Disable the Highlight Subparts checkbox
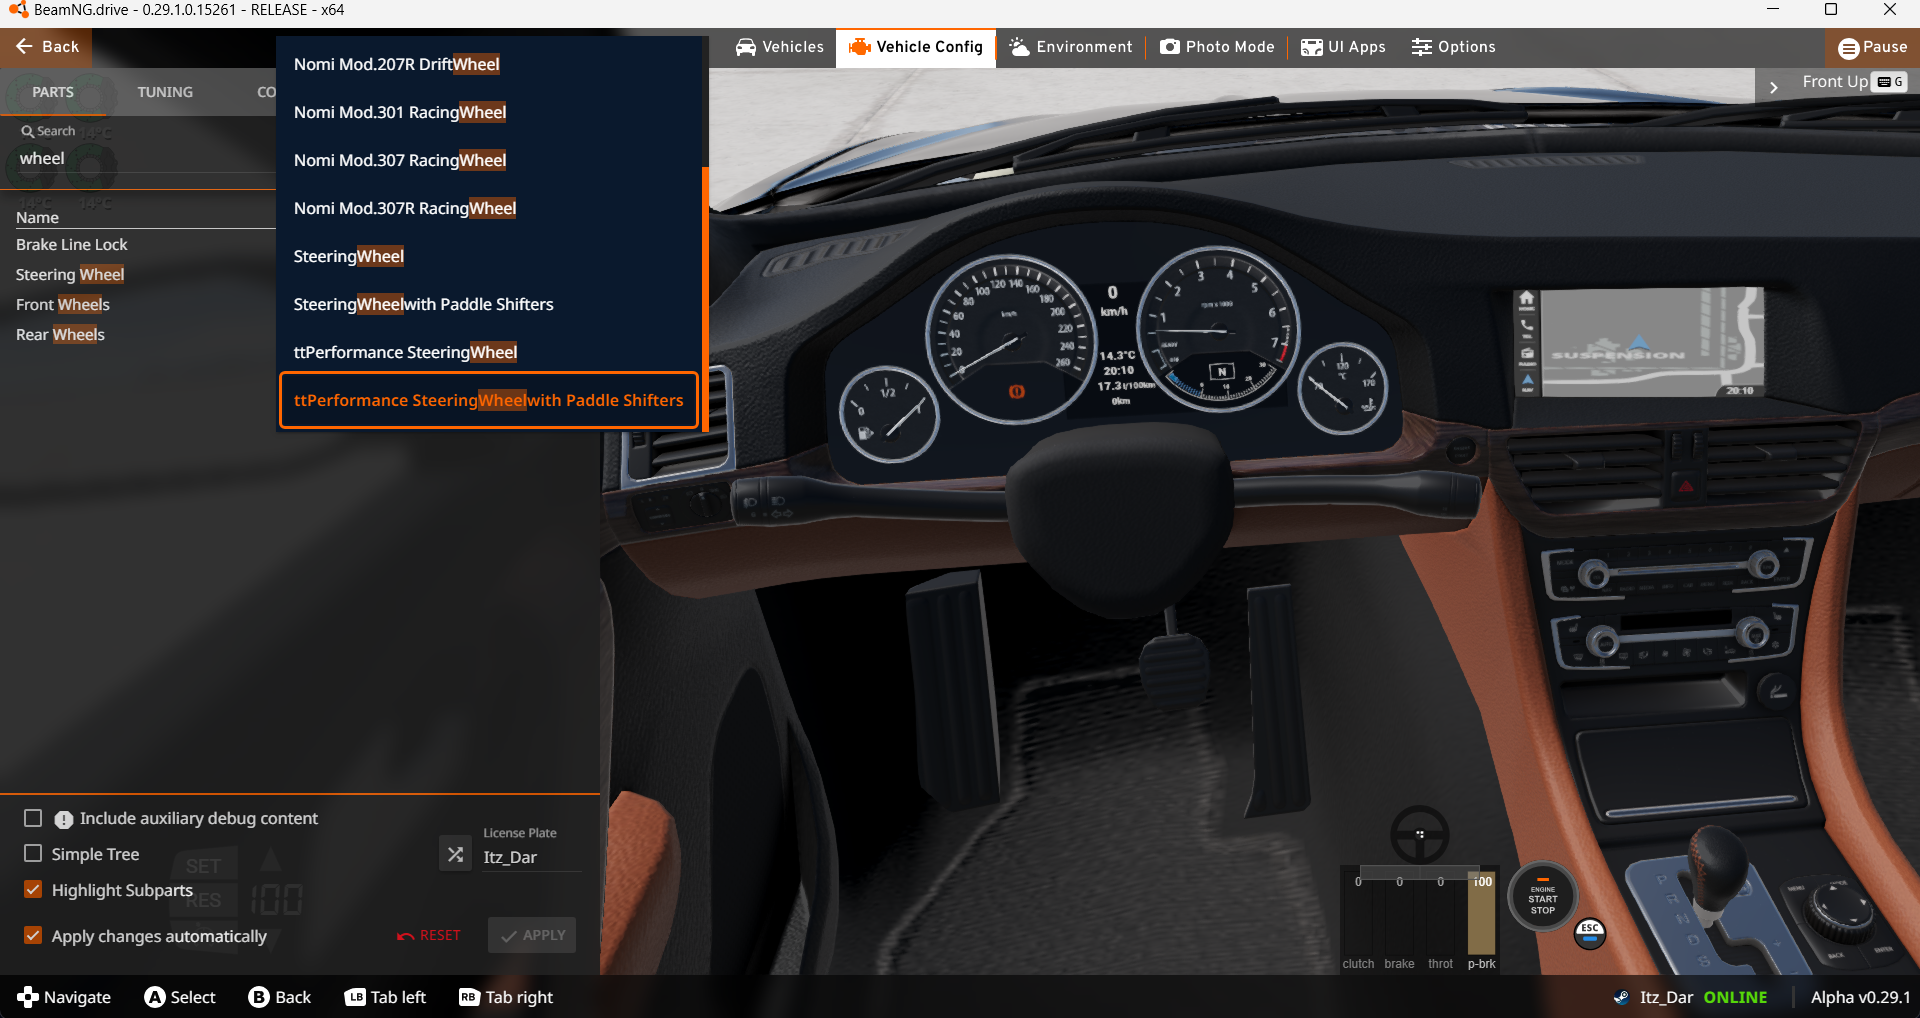This screenshot has height=1018, width=1920. pos(33,890)
